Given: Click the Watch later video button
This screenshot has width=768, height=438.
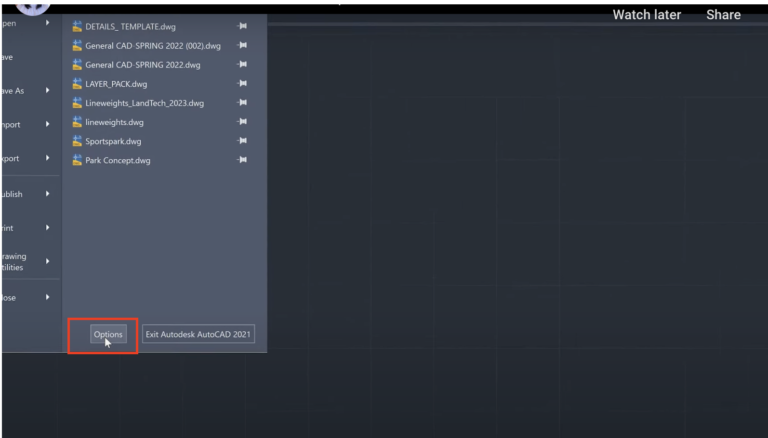Looking at the screenshot, I should 646,15.
